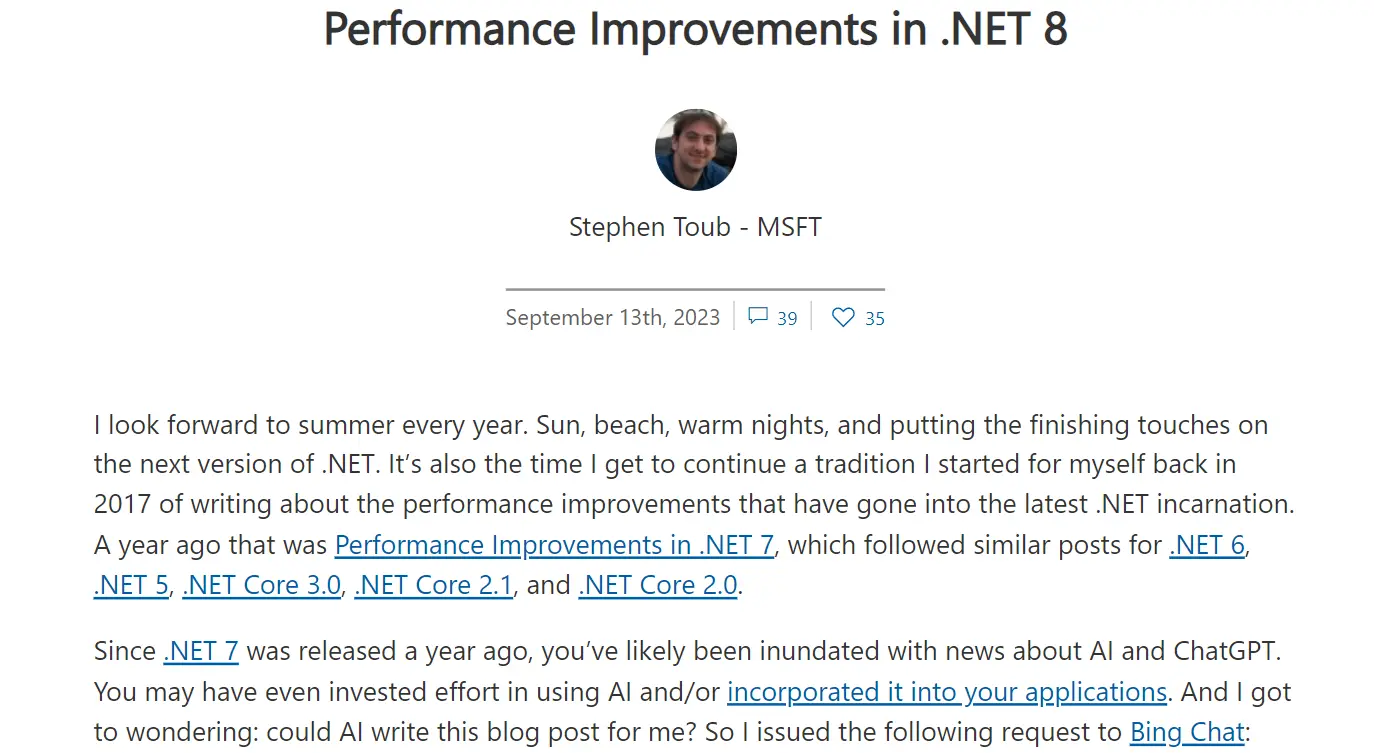Click the comments speech bubble icon
This screenshot has width=1374, height=753.
pyautogui.click(x=758, y=317)
